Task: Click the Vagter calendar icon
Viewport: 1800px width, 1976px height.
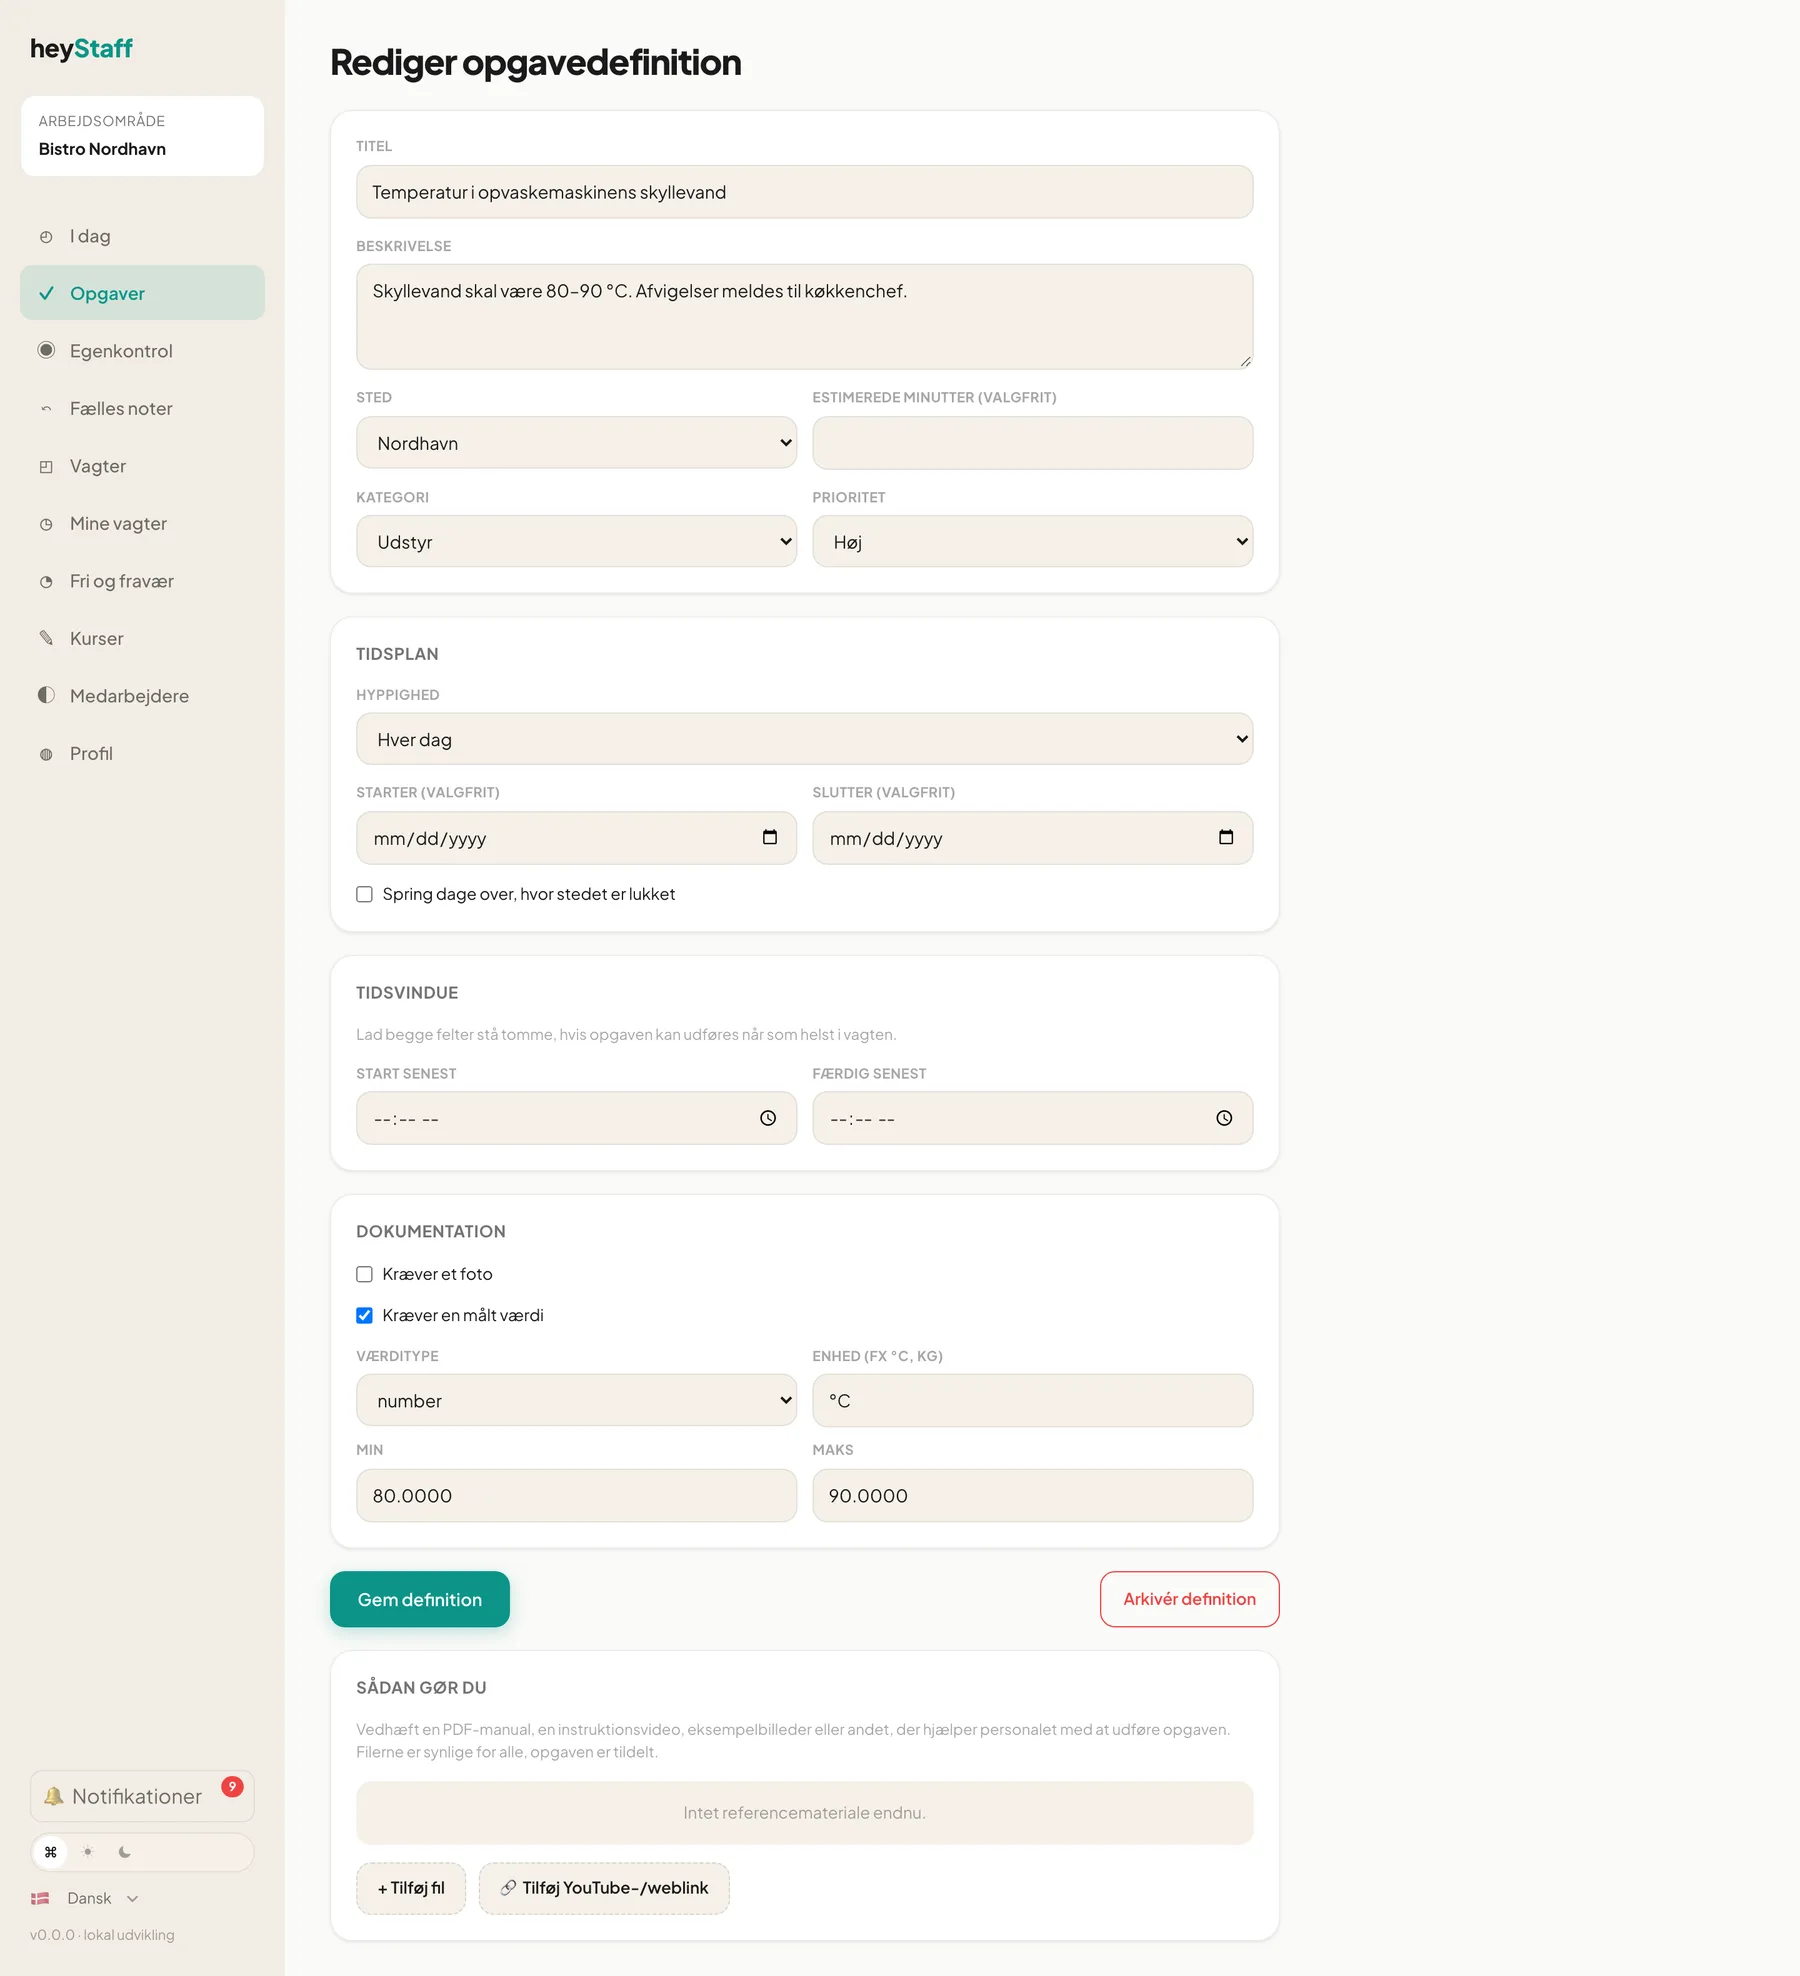Action: pos(46,466)
